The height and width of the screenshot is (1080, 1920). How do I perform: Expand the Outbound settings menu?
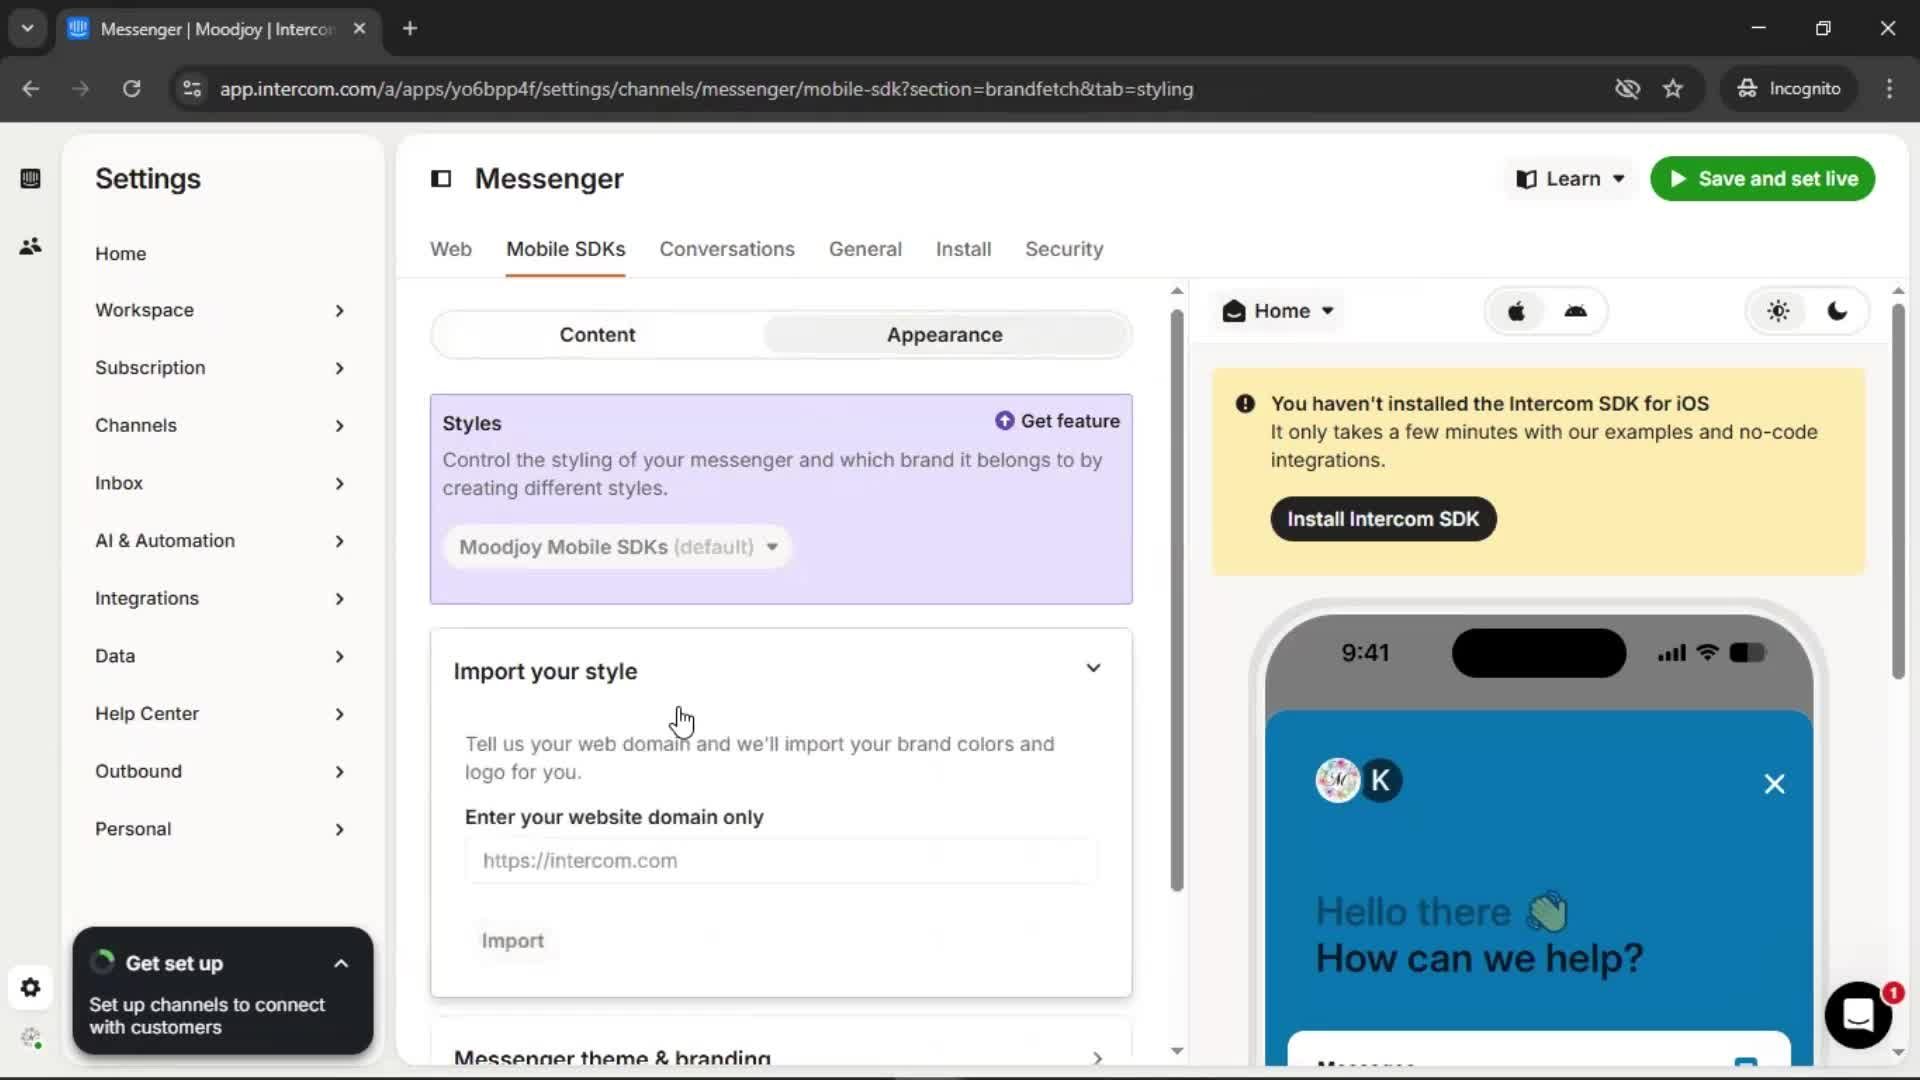click(x=220, y=772)
